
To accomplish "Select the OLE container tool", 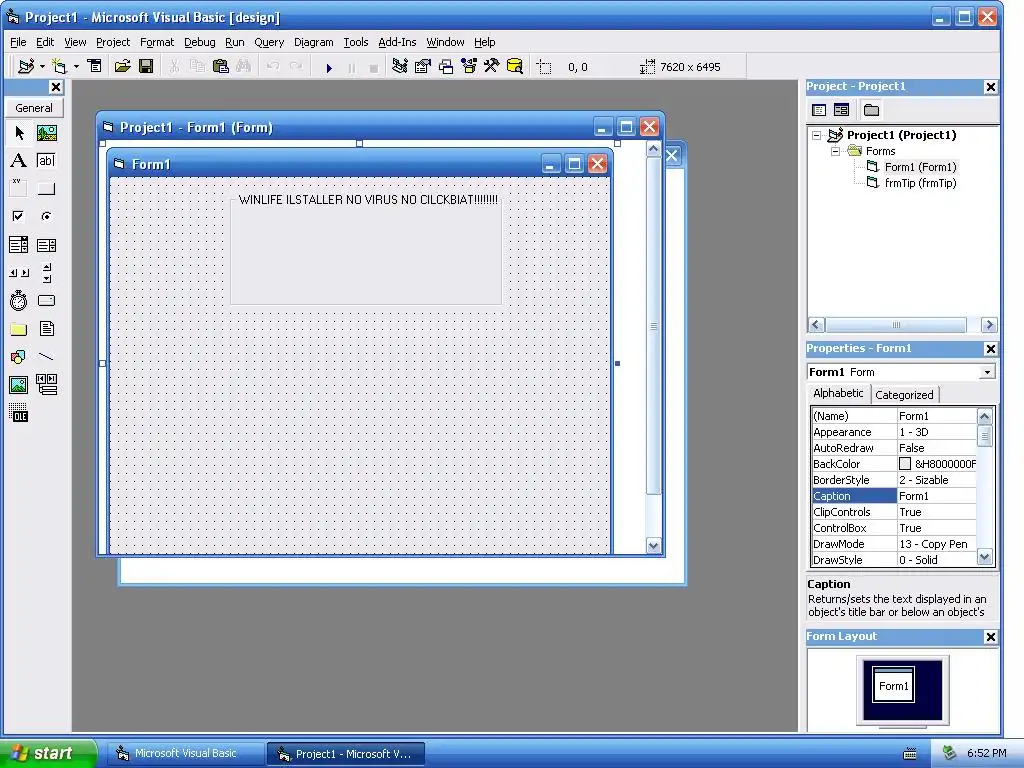I will [19, 413].
